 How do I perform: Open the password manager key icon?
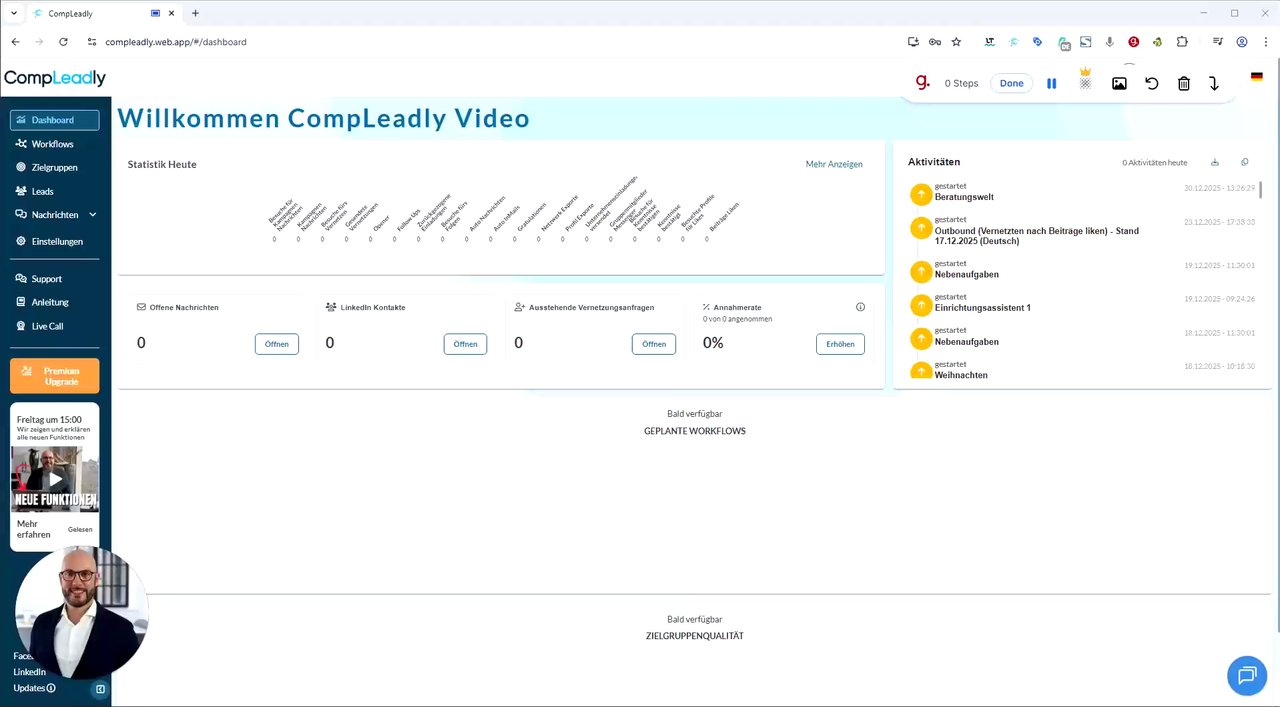[x=935, y=42]
